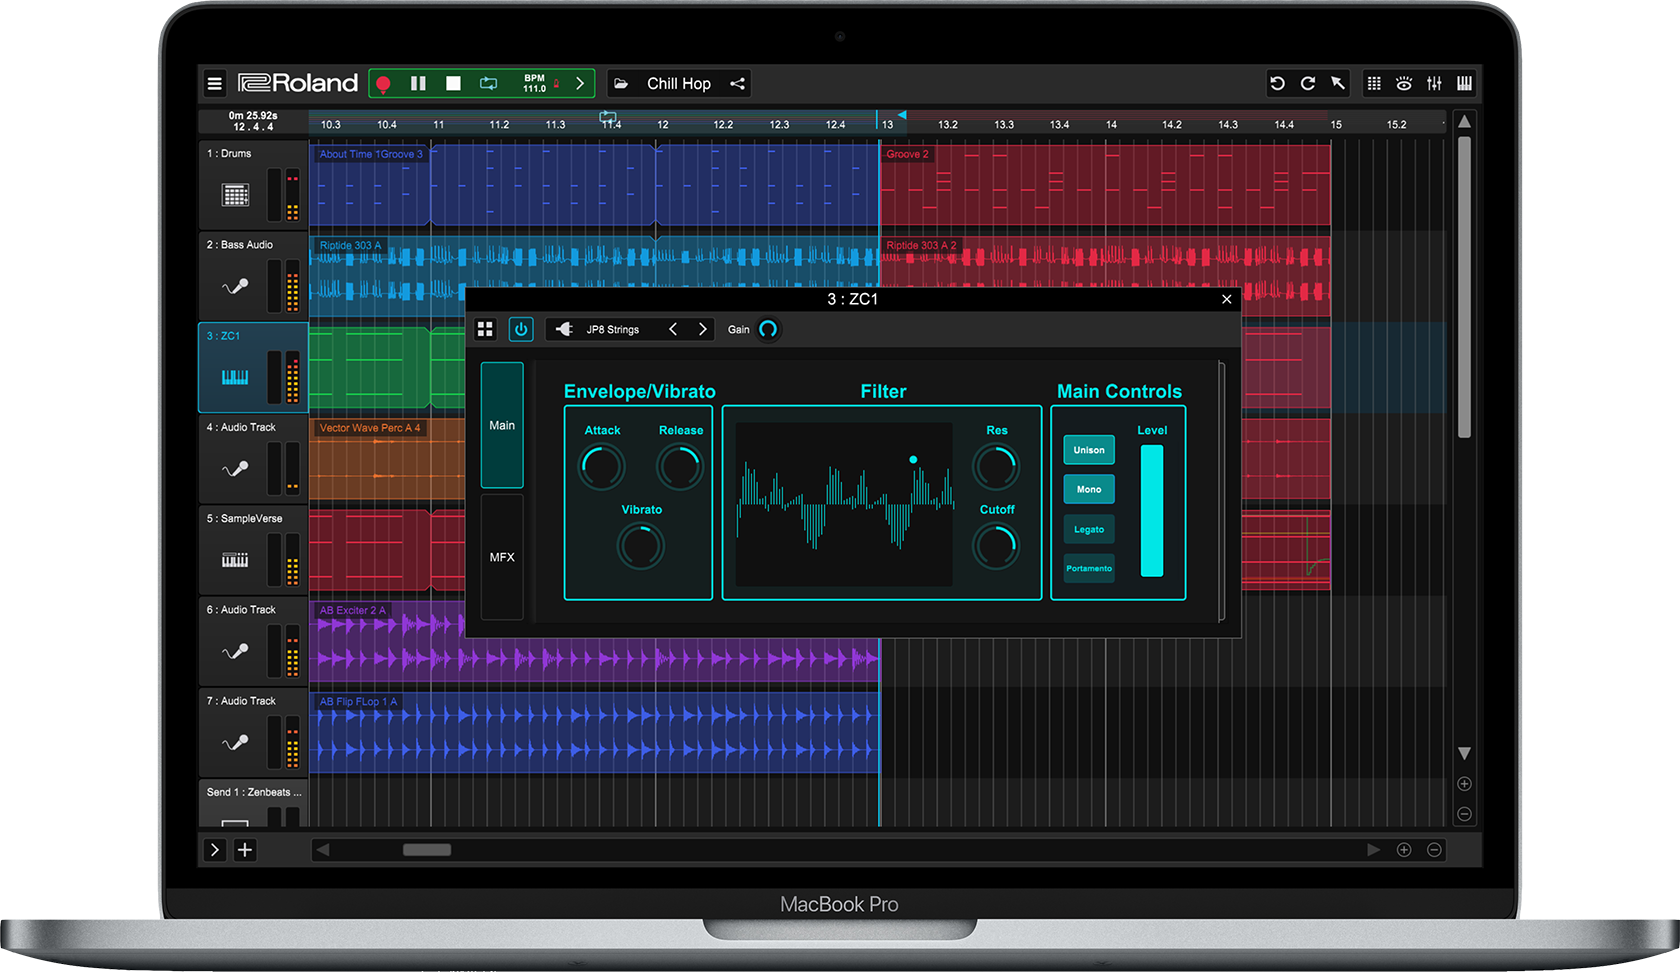Click the undo arrow icon
Viewport: 1680px width, 972px height.
point(1277,84)
